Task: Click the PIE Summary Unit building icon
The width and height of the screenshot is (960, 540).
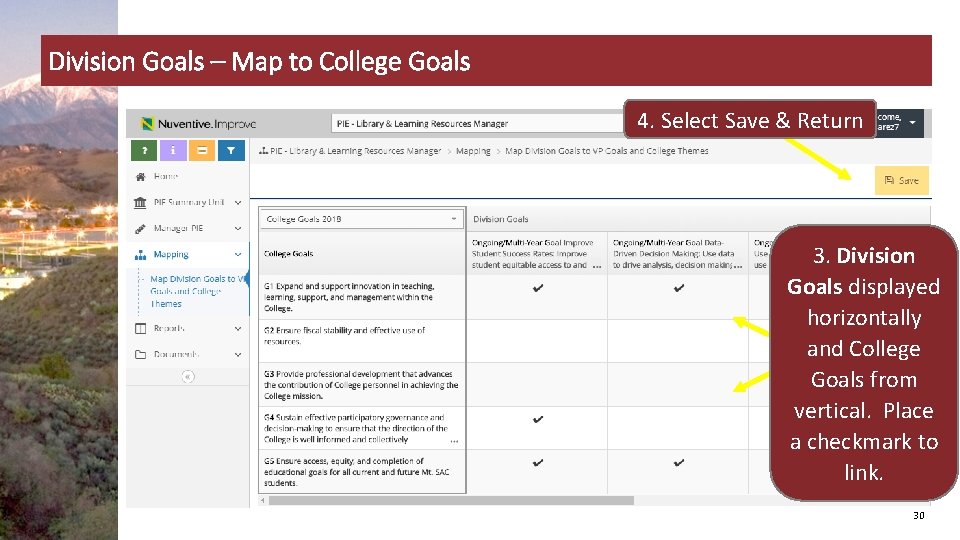Action: (x=140, y=202)
